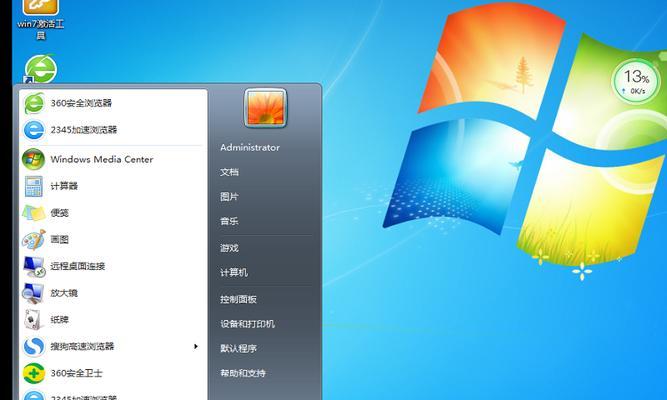Click the 2345加速浏览器 icon below 360 browser
The height and width of the screenshot is (400, 667).
coord(34,130)
